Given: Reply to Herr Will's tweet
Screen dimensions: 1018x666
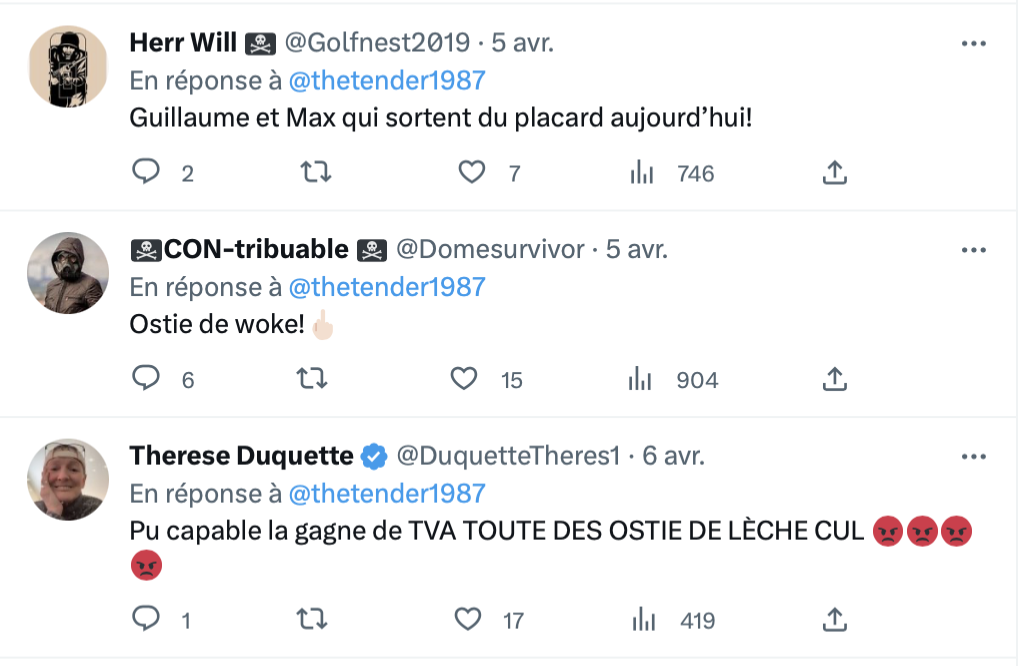Looking at the screenshot, I should coord(146,172).
